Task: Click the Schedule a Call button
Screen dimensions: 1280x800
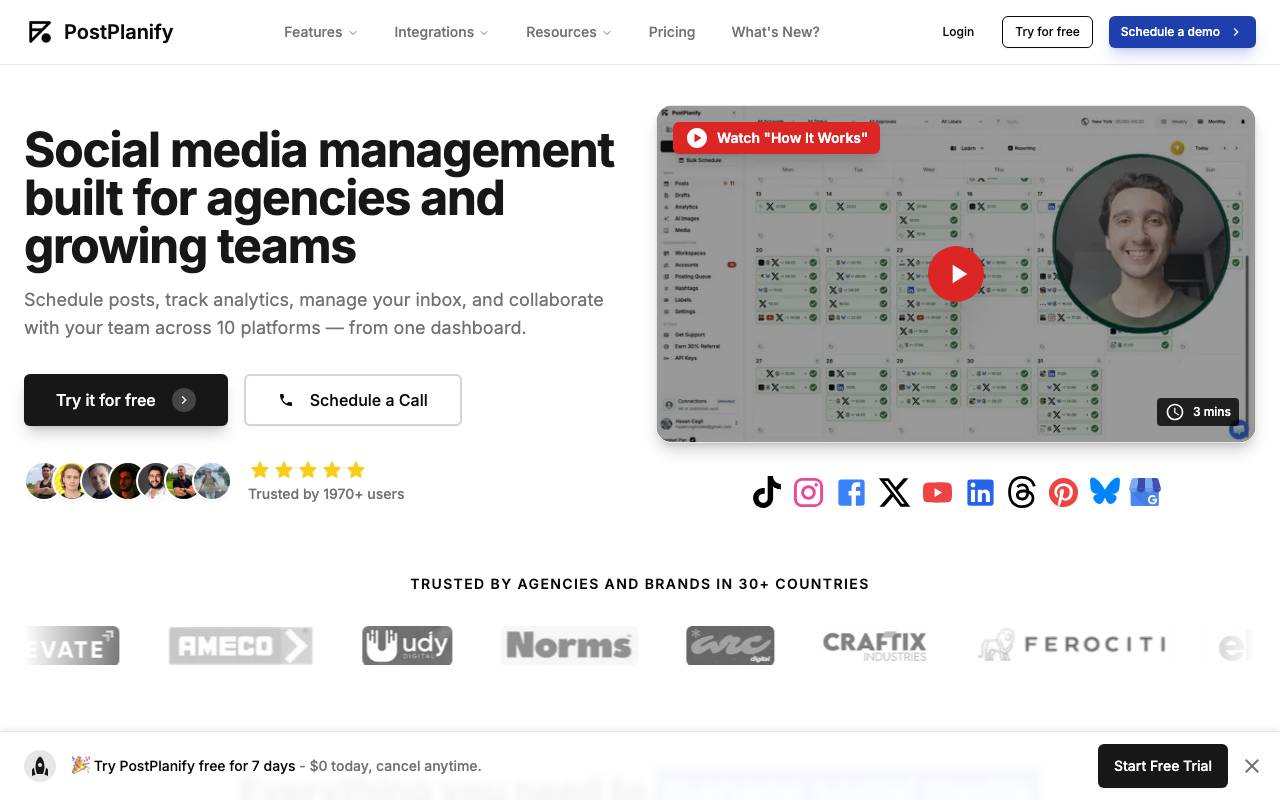Action: pyautogui.click(x=353, y=400)
